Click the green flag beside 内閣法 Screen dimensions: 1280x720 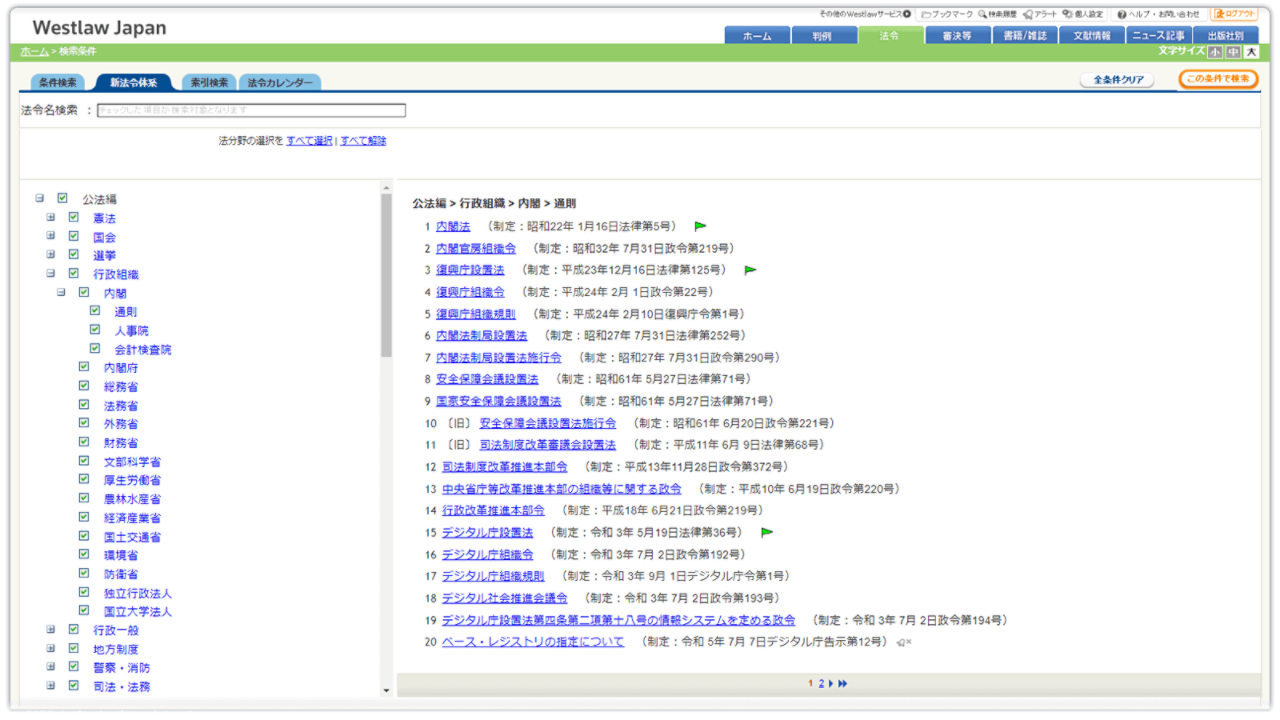point(700,227)
